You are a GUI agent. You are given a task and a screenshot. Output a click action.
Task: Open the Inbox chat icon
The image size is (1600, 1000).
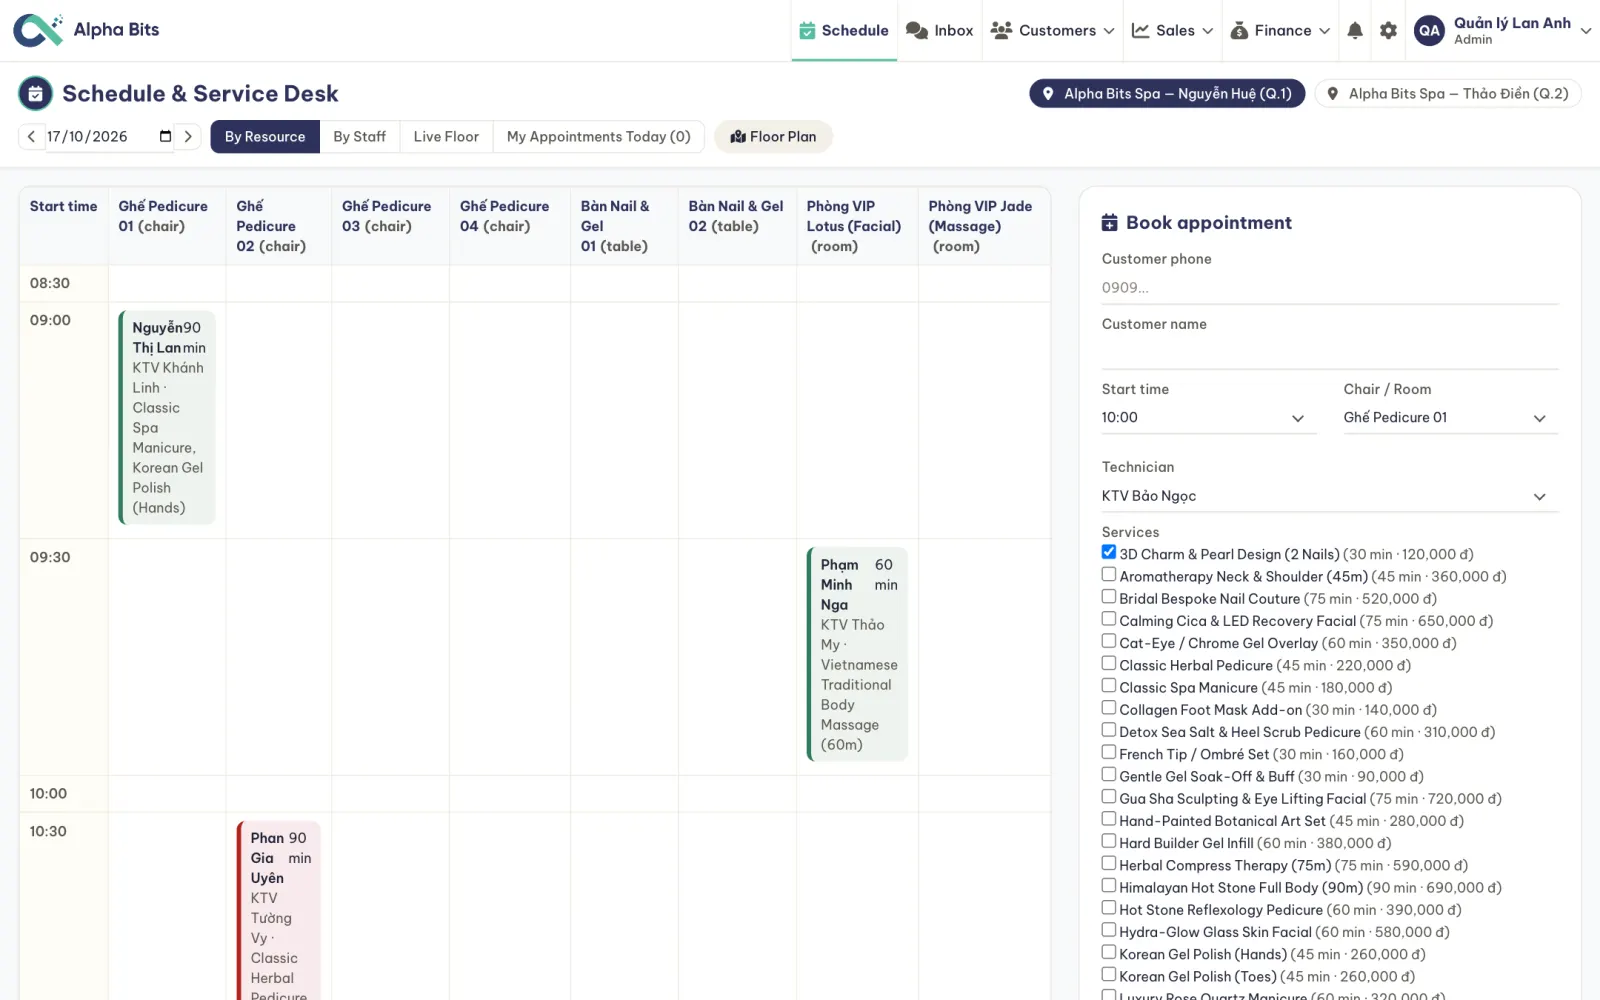pyautogui.click(x=917, y=31)
